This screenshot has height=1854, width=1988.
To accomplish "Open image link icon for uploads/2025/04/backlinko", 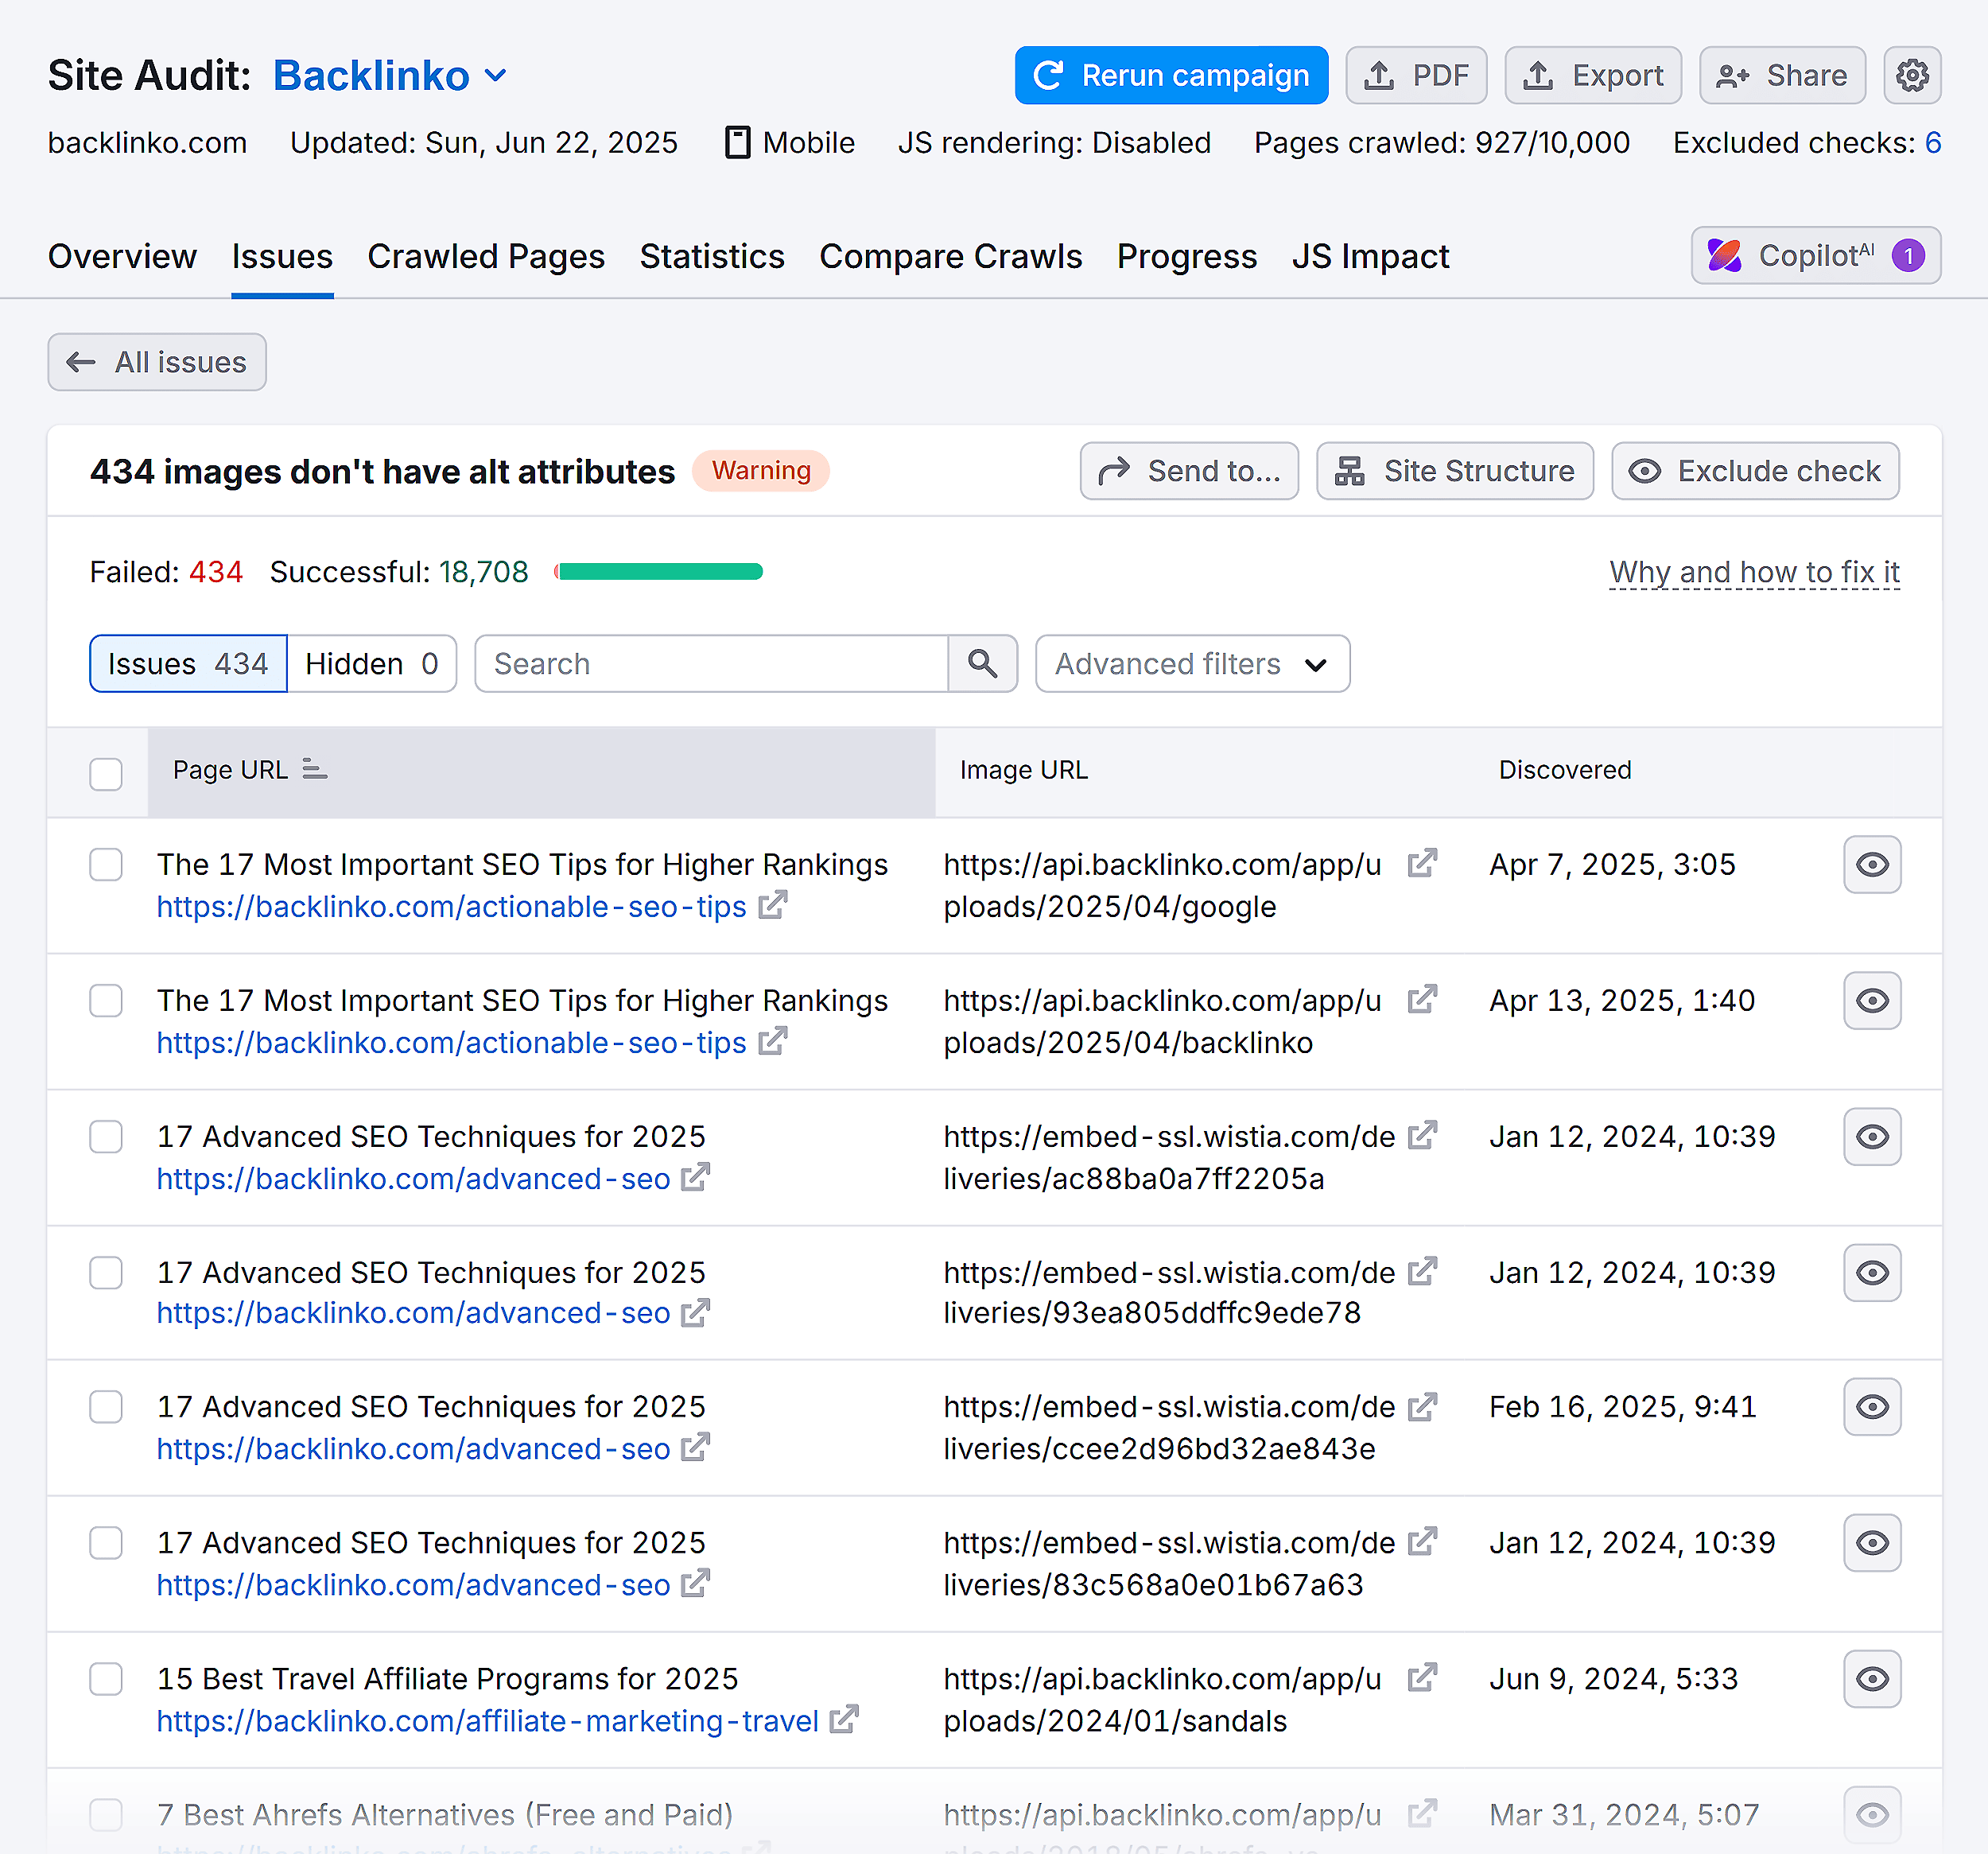I will tap(1422, 1000).
